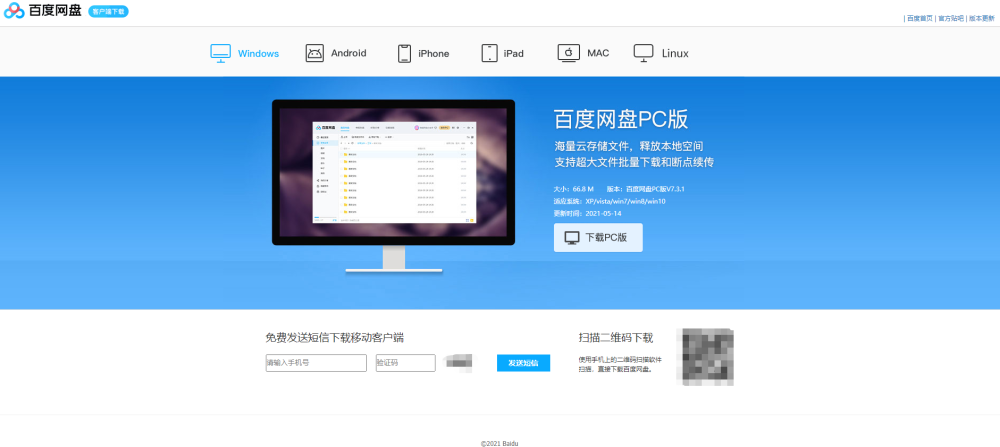Select the Linux monitor icon
Viewport: 1000px width, 447px height.
[643, 53]
